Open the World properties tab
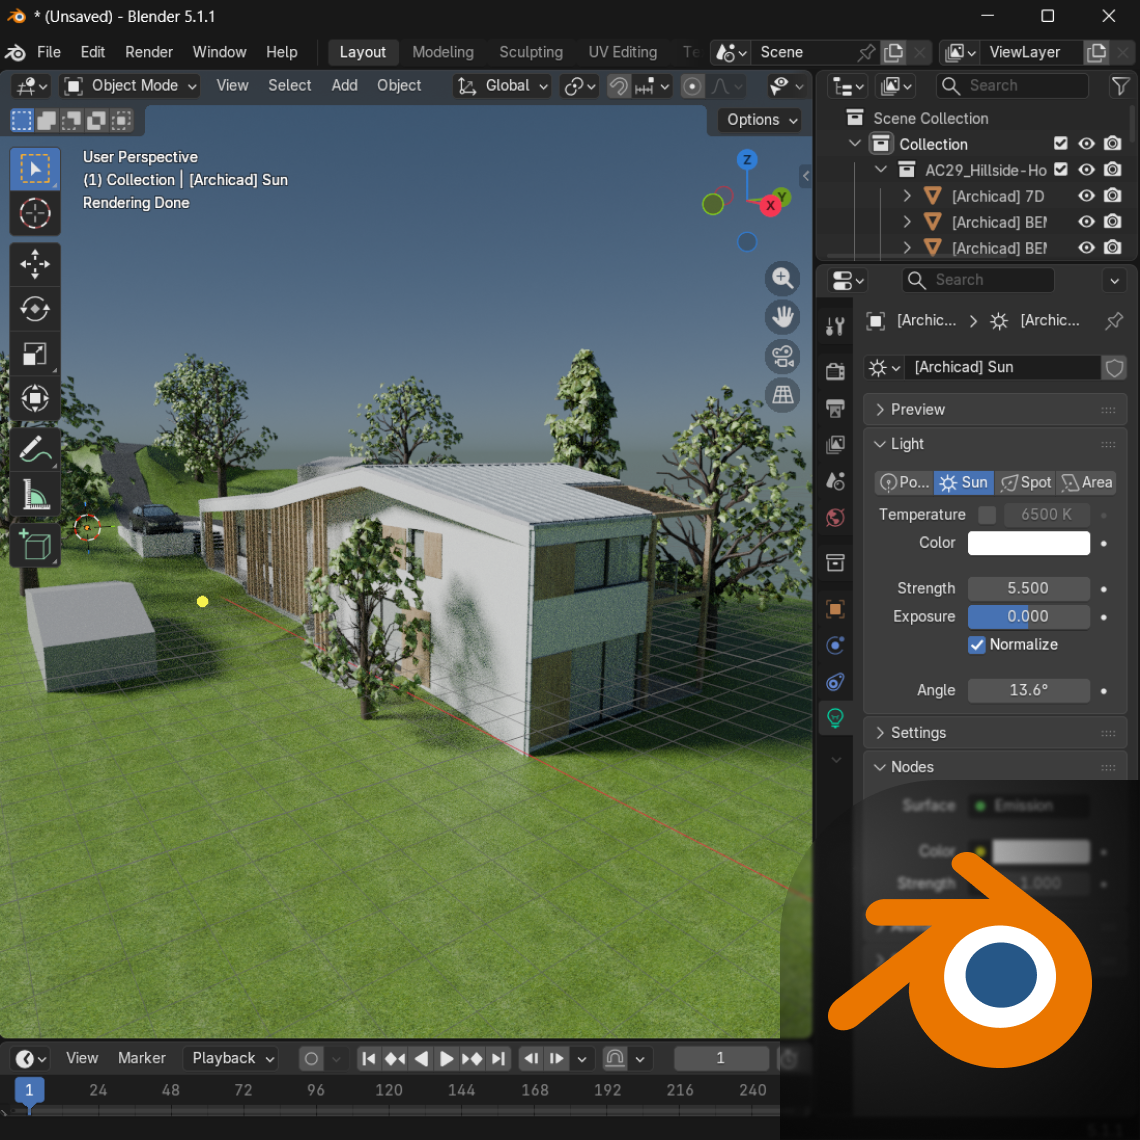This screenshot has width=1140, height=1140. [x=835, y=518]
